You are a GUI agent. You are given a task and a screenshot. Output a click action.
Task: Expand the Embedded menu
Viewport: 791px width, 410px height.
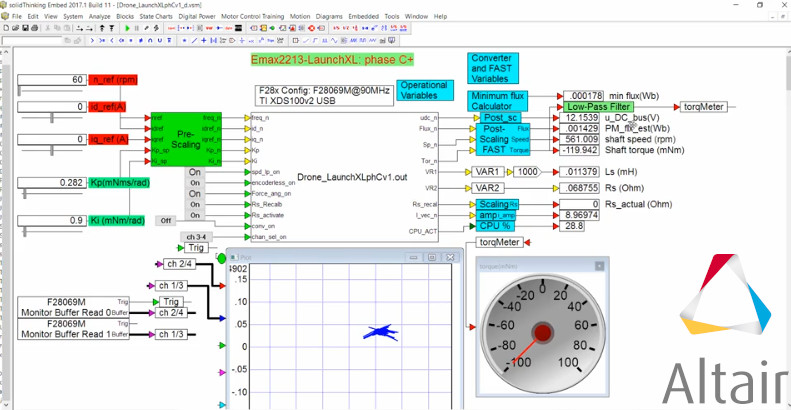(x=365, y=17)
